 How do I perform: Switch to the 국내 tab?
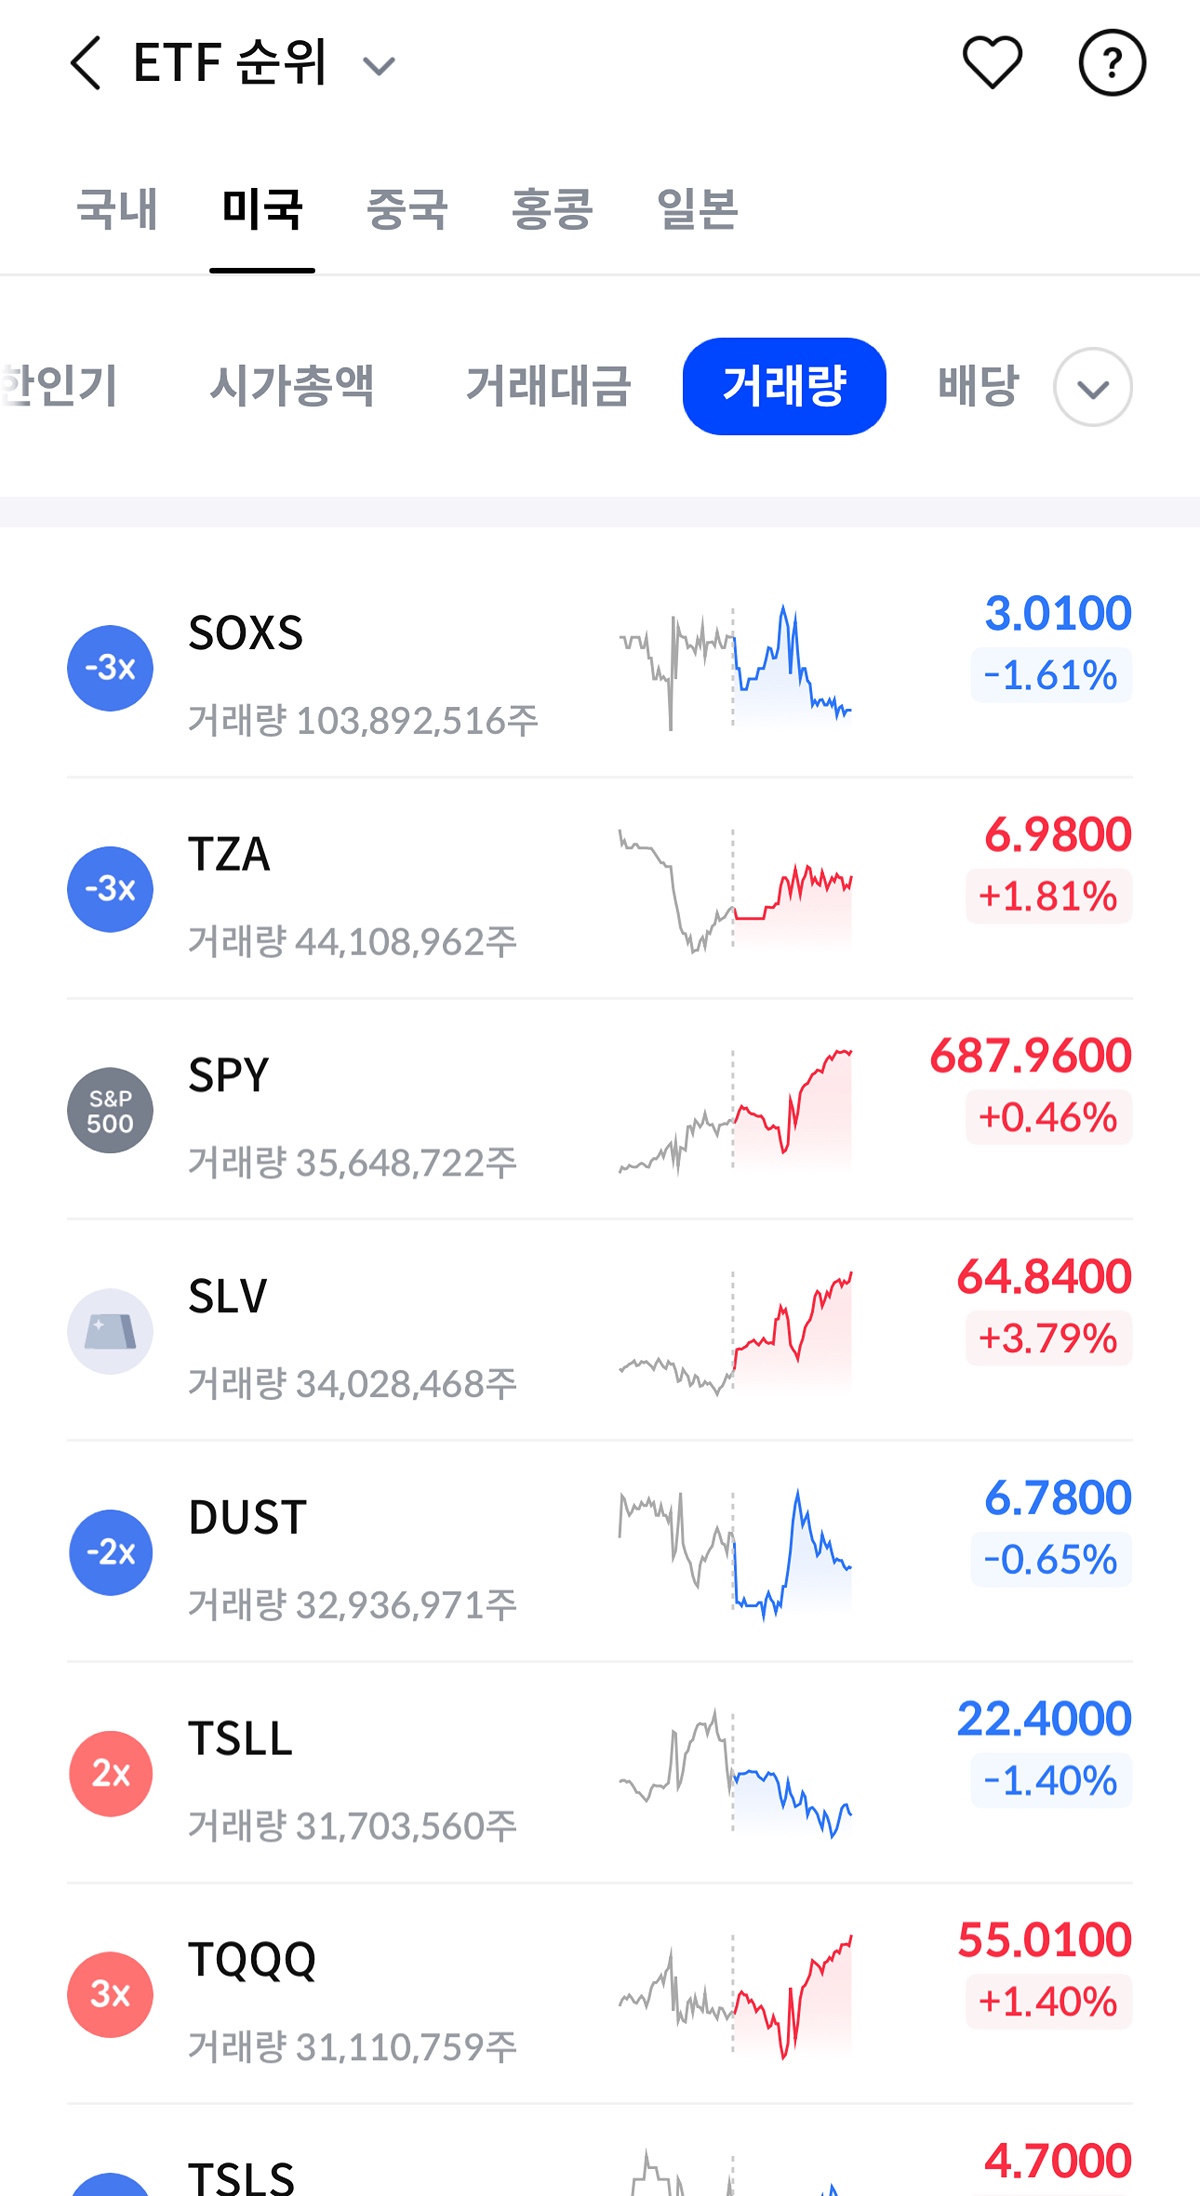[x=117, y=209]
